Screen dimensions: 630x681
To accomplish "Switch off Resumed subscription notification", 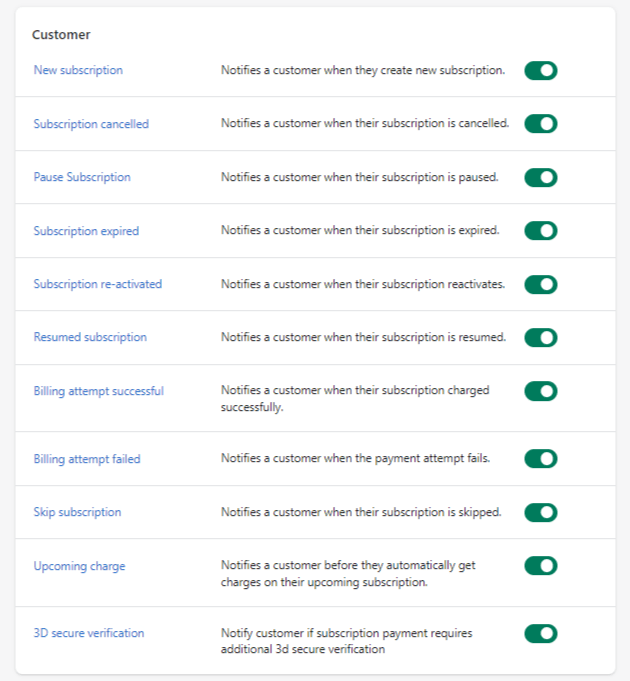I will point(540,337).
